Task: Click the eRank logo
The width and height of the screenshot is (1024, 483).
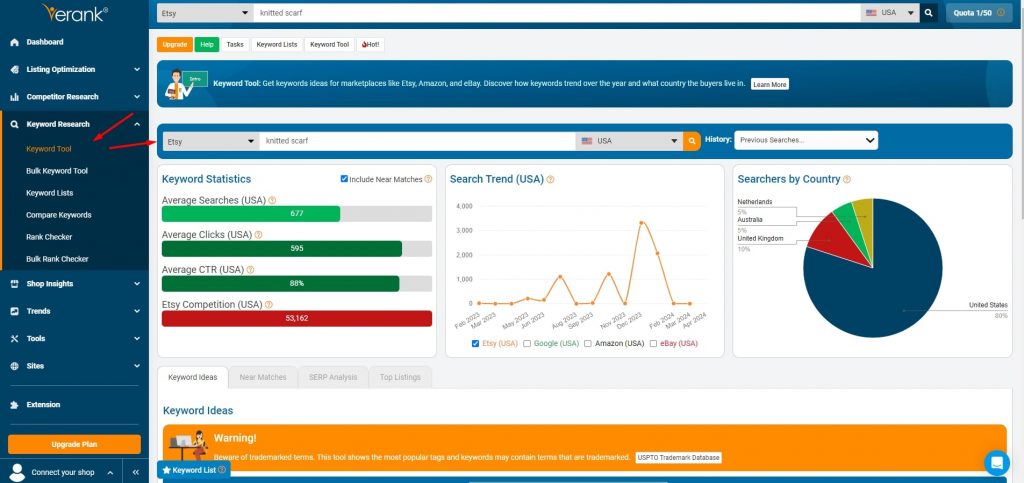Action: click(74, 12)
